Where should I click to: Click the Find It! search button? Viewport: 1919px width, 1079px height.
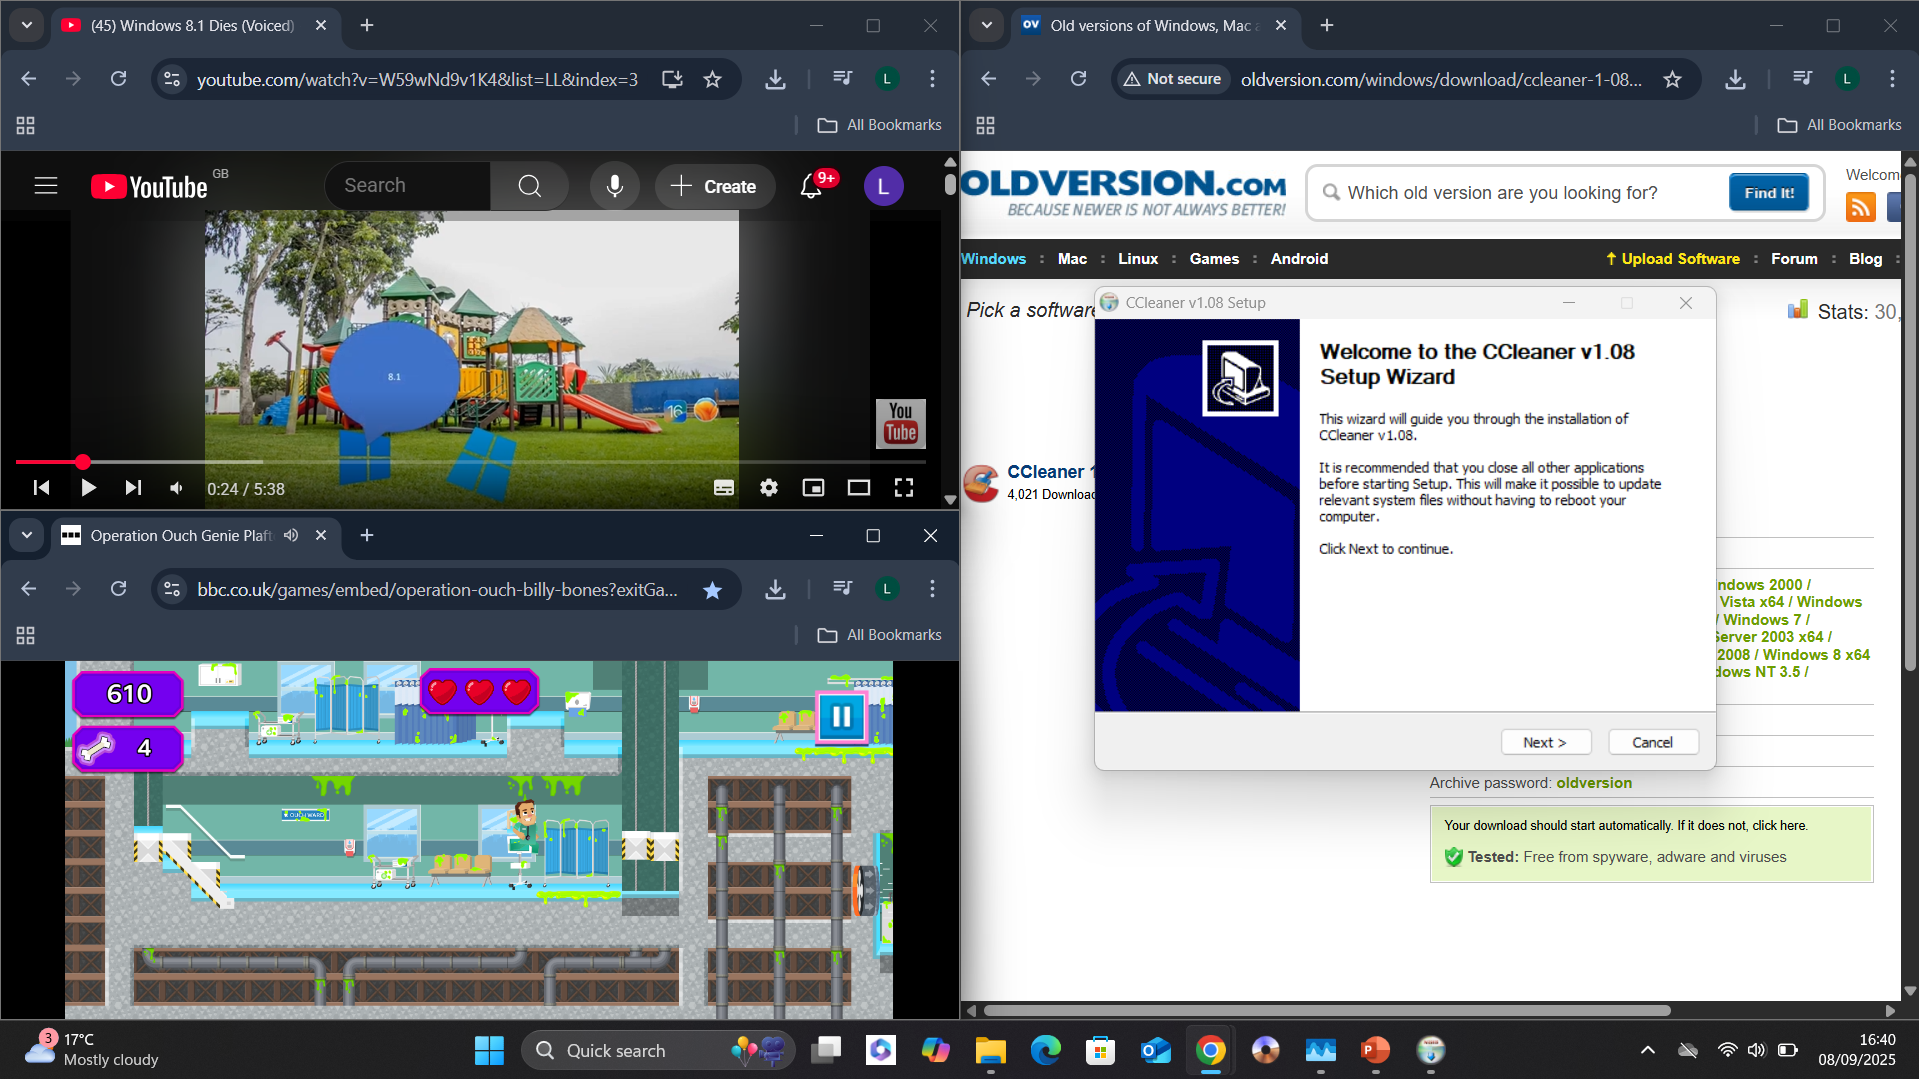pyautogui.click(x=1768, y=193)
